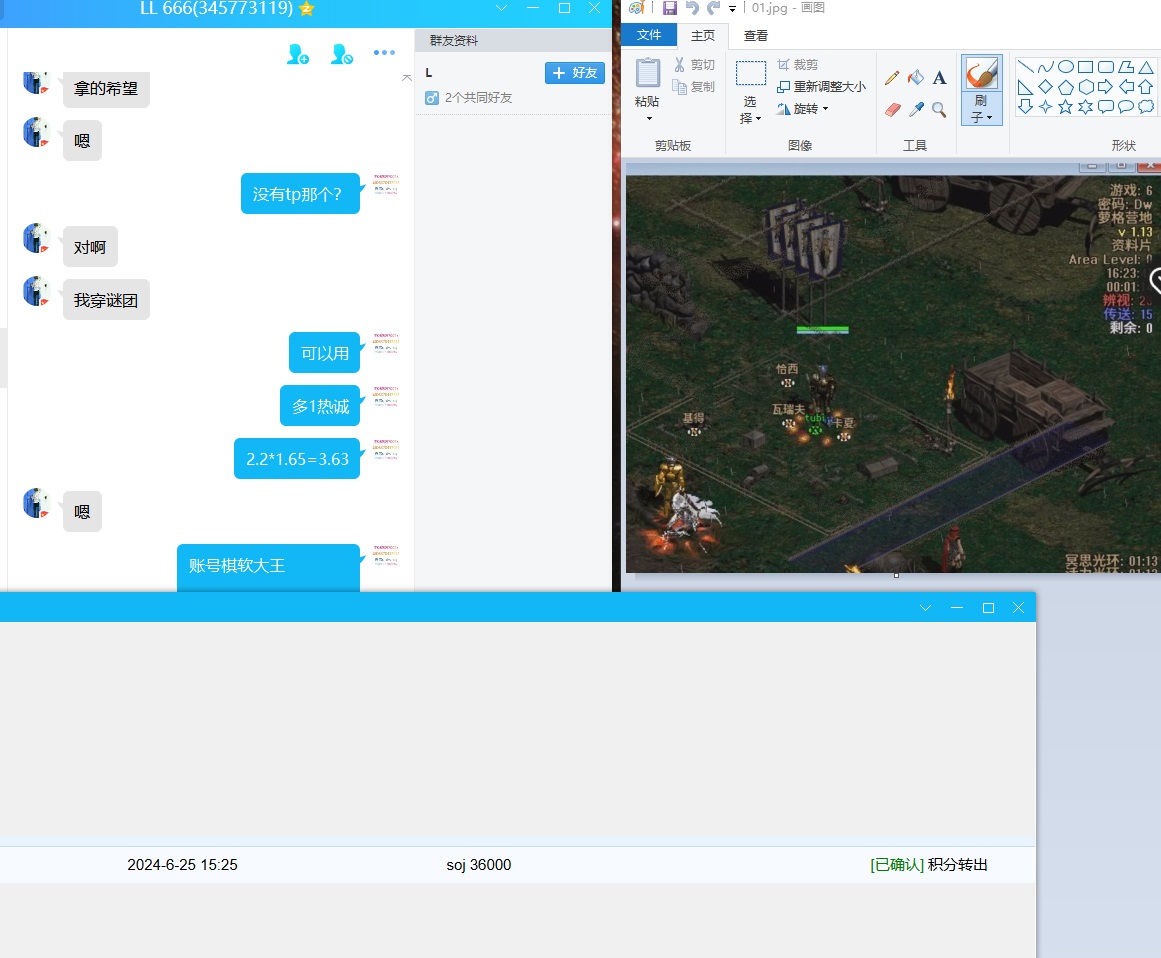
Task: Click Resize (重新调整大小) button
Action: (821, 87)
